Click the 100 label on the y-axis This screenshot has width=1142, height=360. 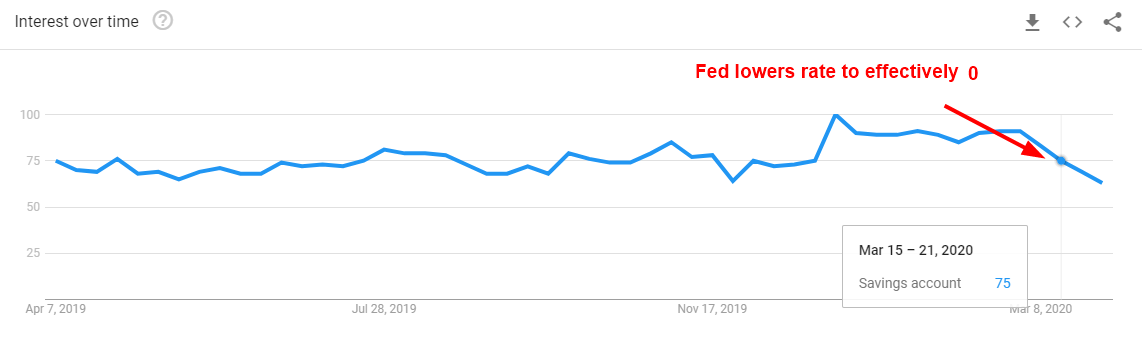32,114
